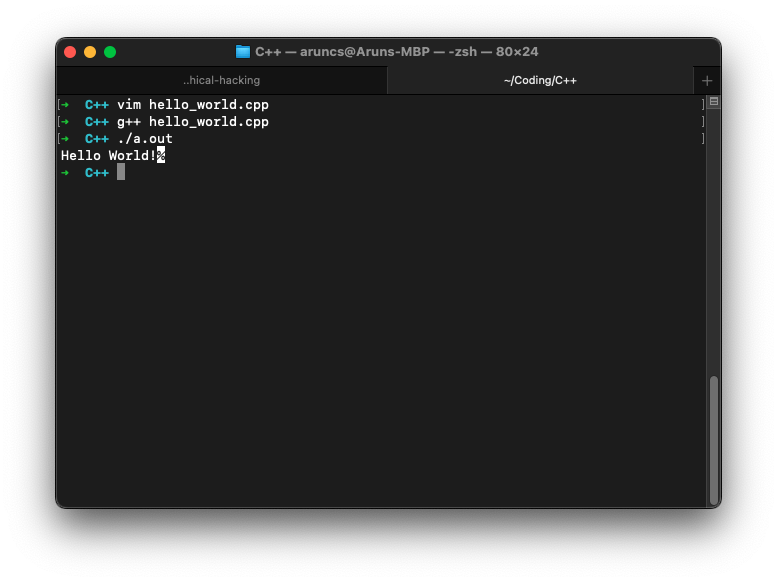Image resolution: width=777 pixels, height=582 pixels.
Task: Click the cyan C++ label on the last prompt
Action: (97, 173)
